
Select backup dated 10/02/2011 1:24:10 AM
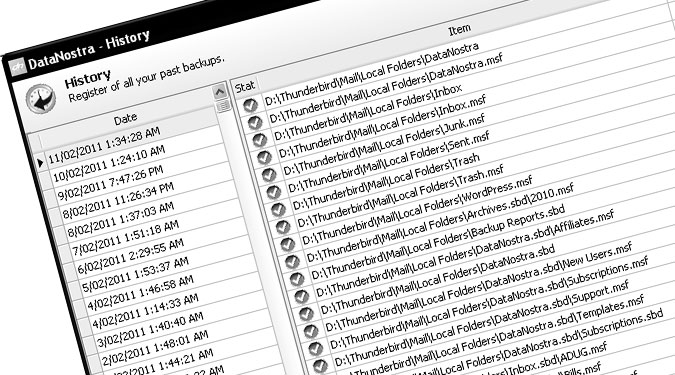109,164
